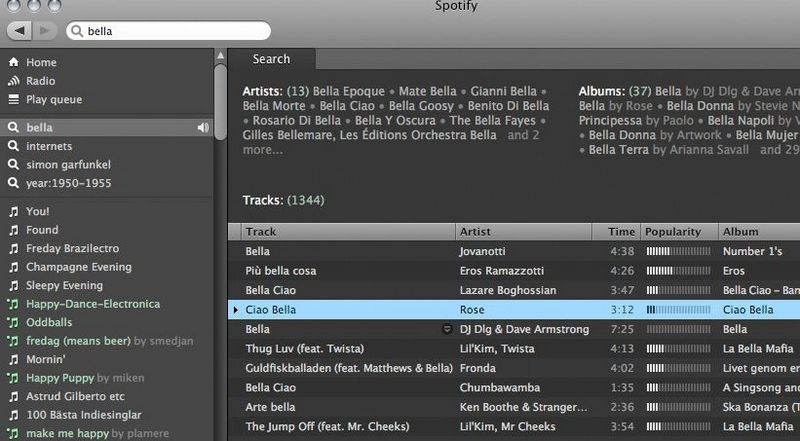Viewport: 800px width, 441px height.
Task: Sort by the Popularity column header
Action: [679, 232]
